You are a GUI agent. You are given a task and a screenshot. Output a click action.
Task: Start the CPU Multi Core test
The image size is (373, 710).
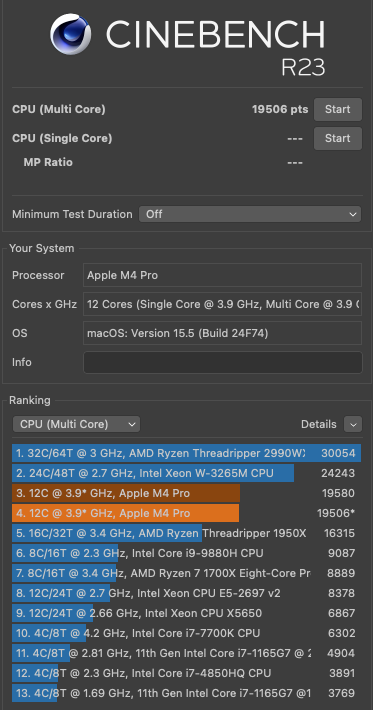coord(338,110)
